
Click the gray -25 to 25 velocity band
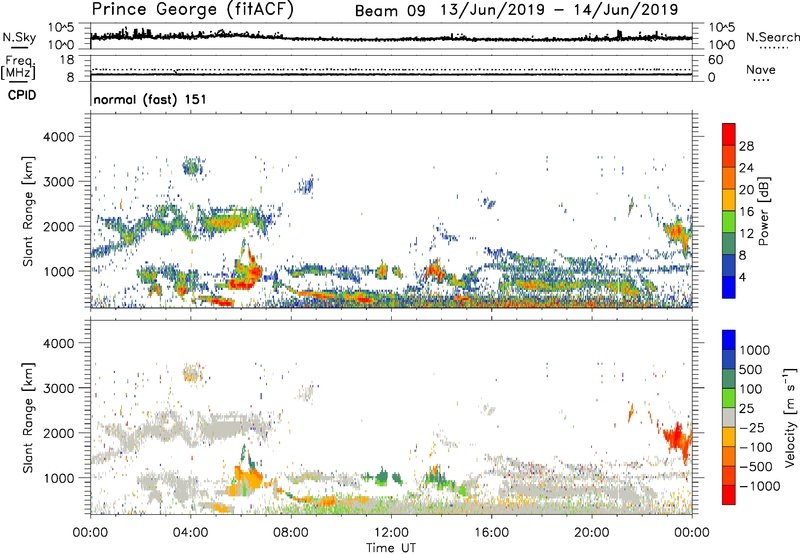(729, 418)
